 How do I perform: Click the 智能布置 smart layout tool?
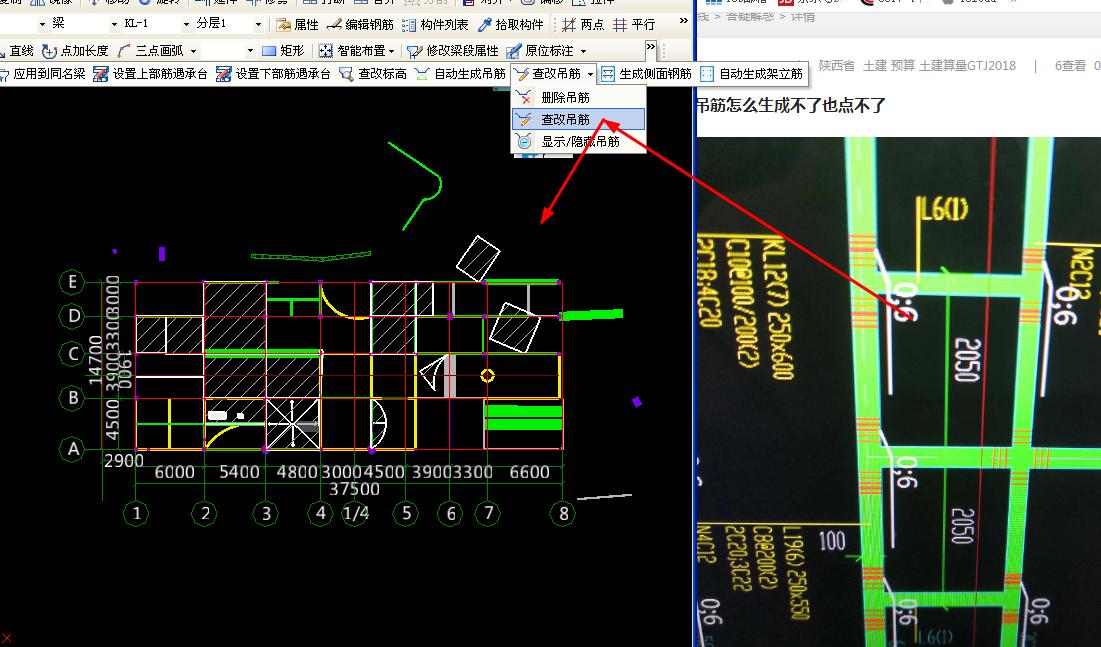(352, 51)
